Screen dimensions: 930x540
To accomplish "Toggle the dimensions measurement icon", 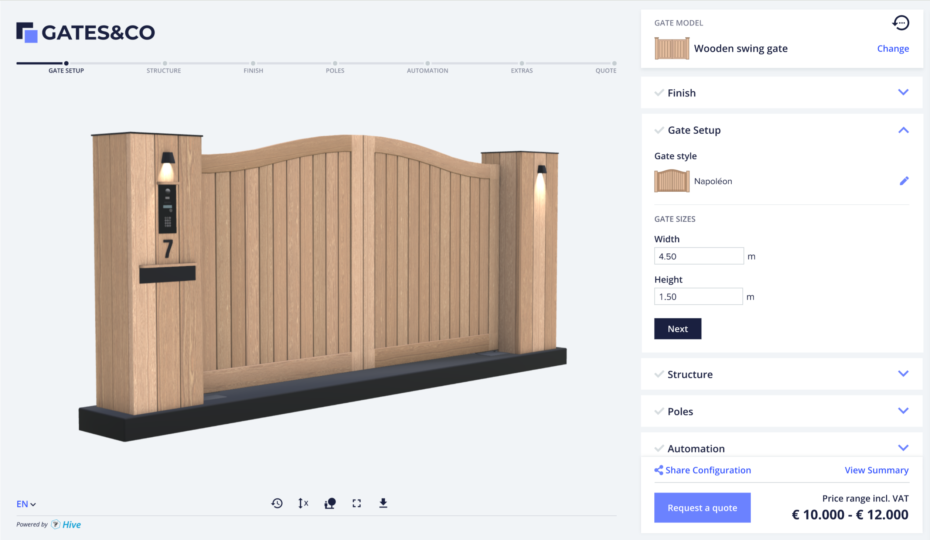I will [x=303, y=503].
